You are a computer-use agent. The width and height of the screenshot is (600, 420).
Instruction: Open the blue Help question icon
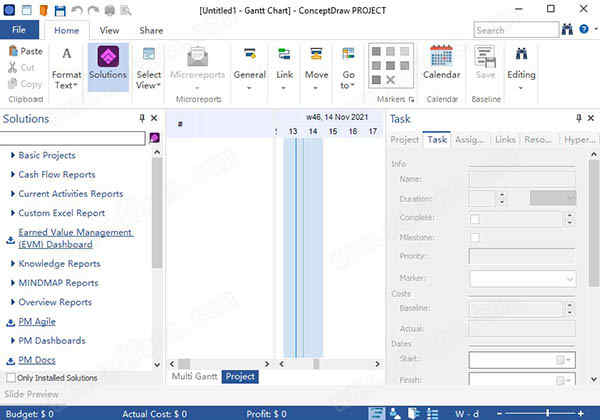click(584, 29)
